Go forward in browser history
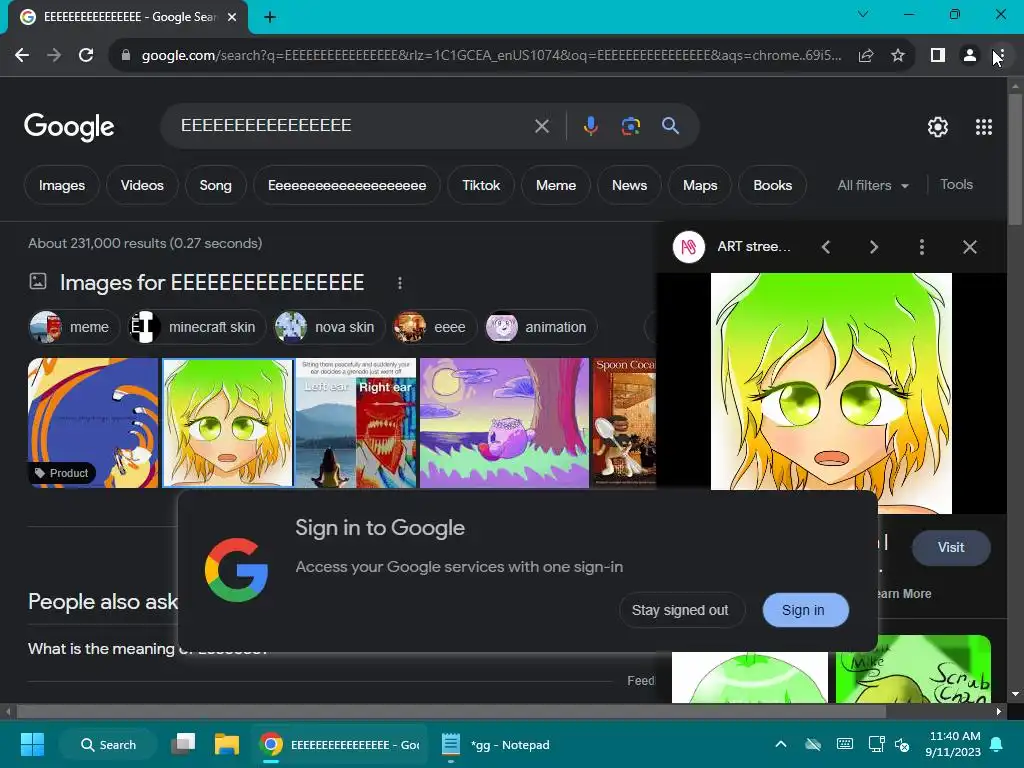 click(x=54, y=56)
